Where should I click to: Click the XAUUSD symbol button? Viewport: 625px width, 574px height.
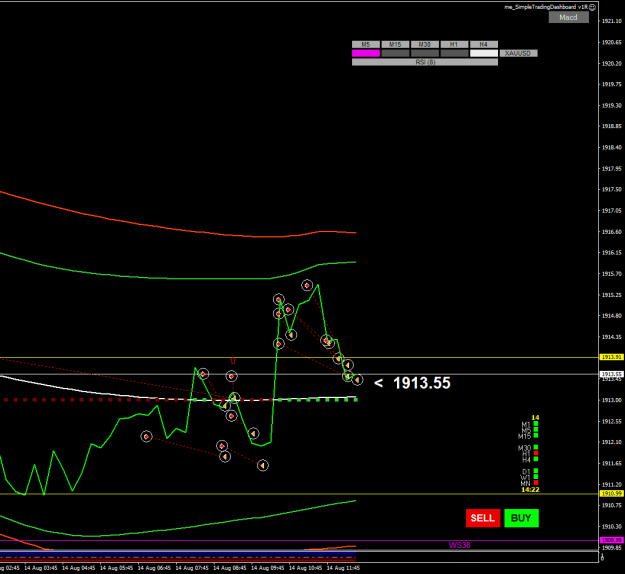[518, 53]
